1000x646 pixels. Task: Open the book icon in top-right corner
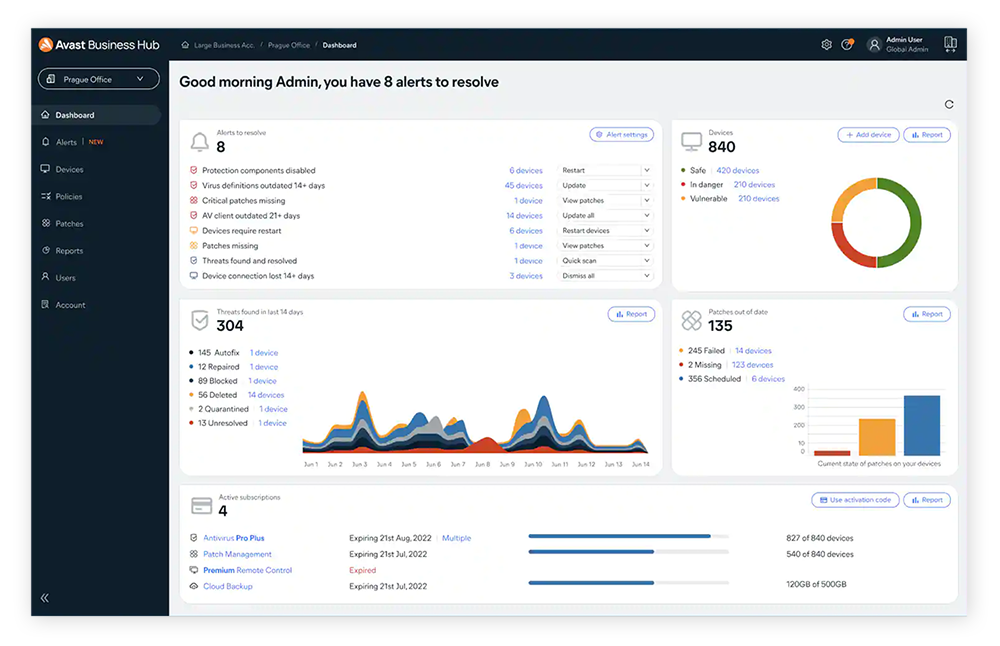pyautogui.click(x=949, y=45)
